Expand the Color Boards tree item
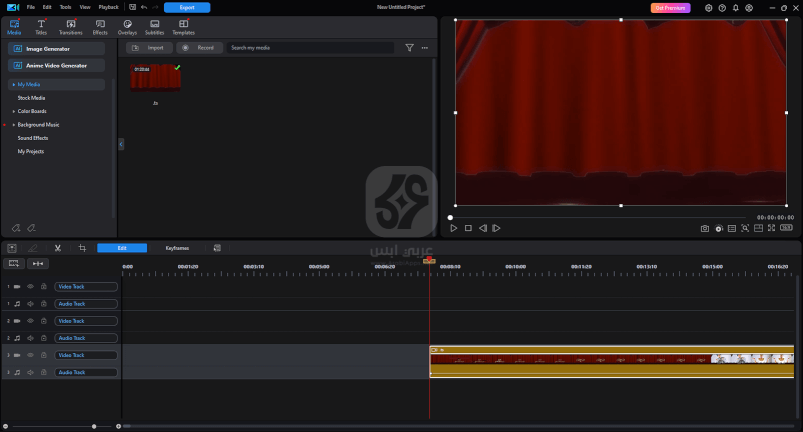Viewport: 803px width, 432px height. tap(14, 111)
